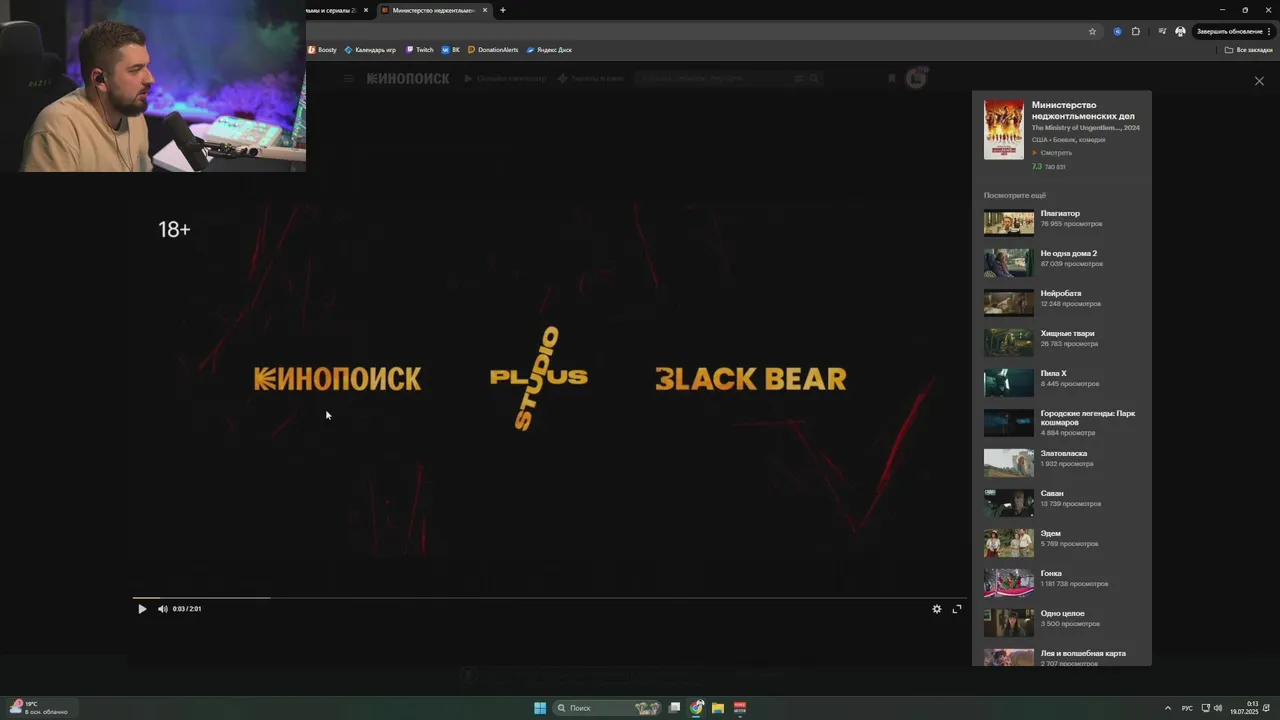This screenshot has width=1280, height=720.
Task: Mute the trailer volume speaker icon
Action: (x=163, y=609)
